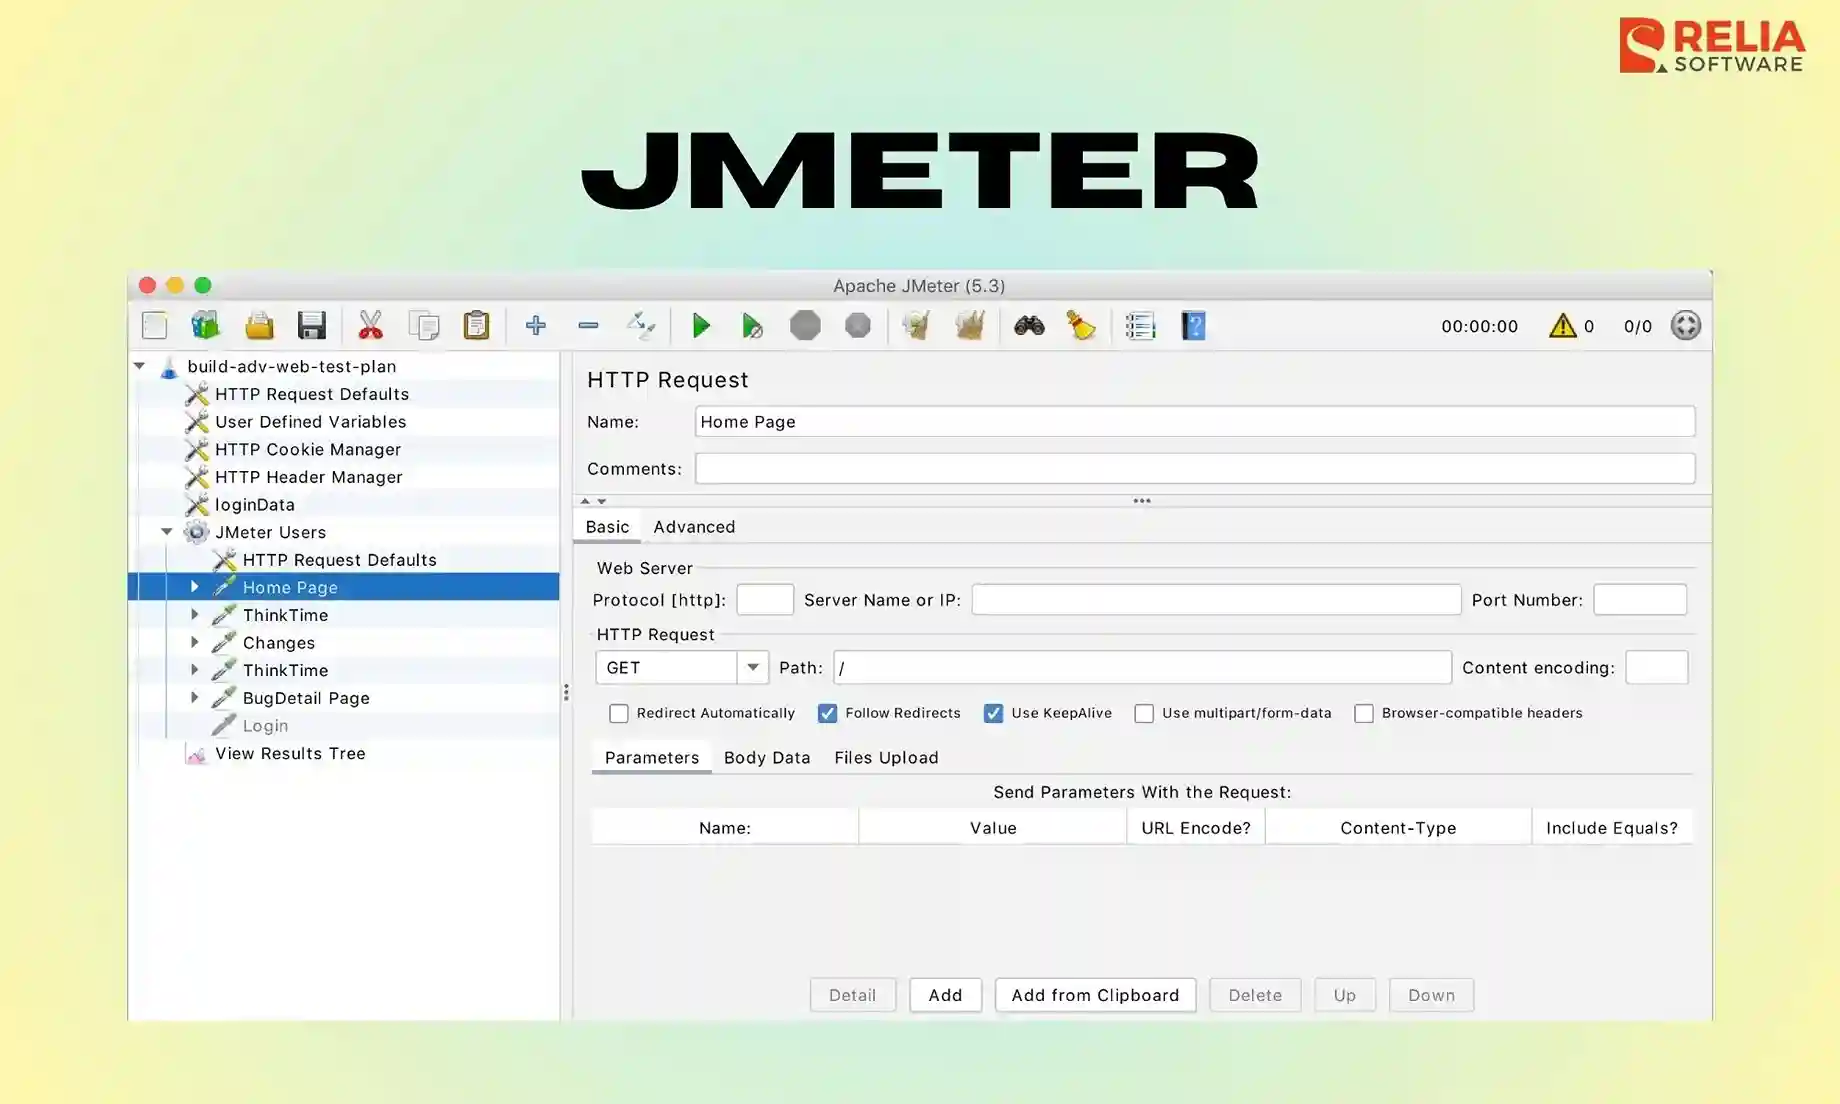Click the Port Number field
The width and height of the screenshot is (1840, 1104).
click(1640, 600)
